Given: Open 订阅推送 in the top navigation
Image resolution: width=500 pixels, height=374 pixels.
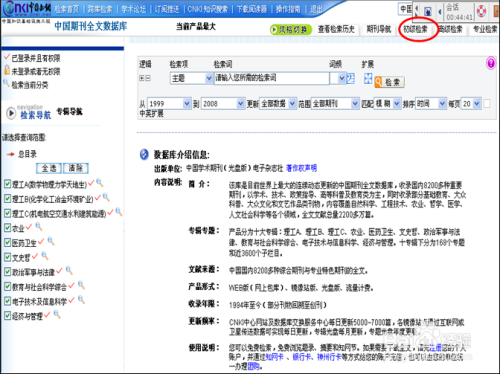Looking at the screenshot, I should (x=167, y=9).
